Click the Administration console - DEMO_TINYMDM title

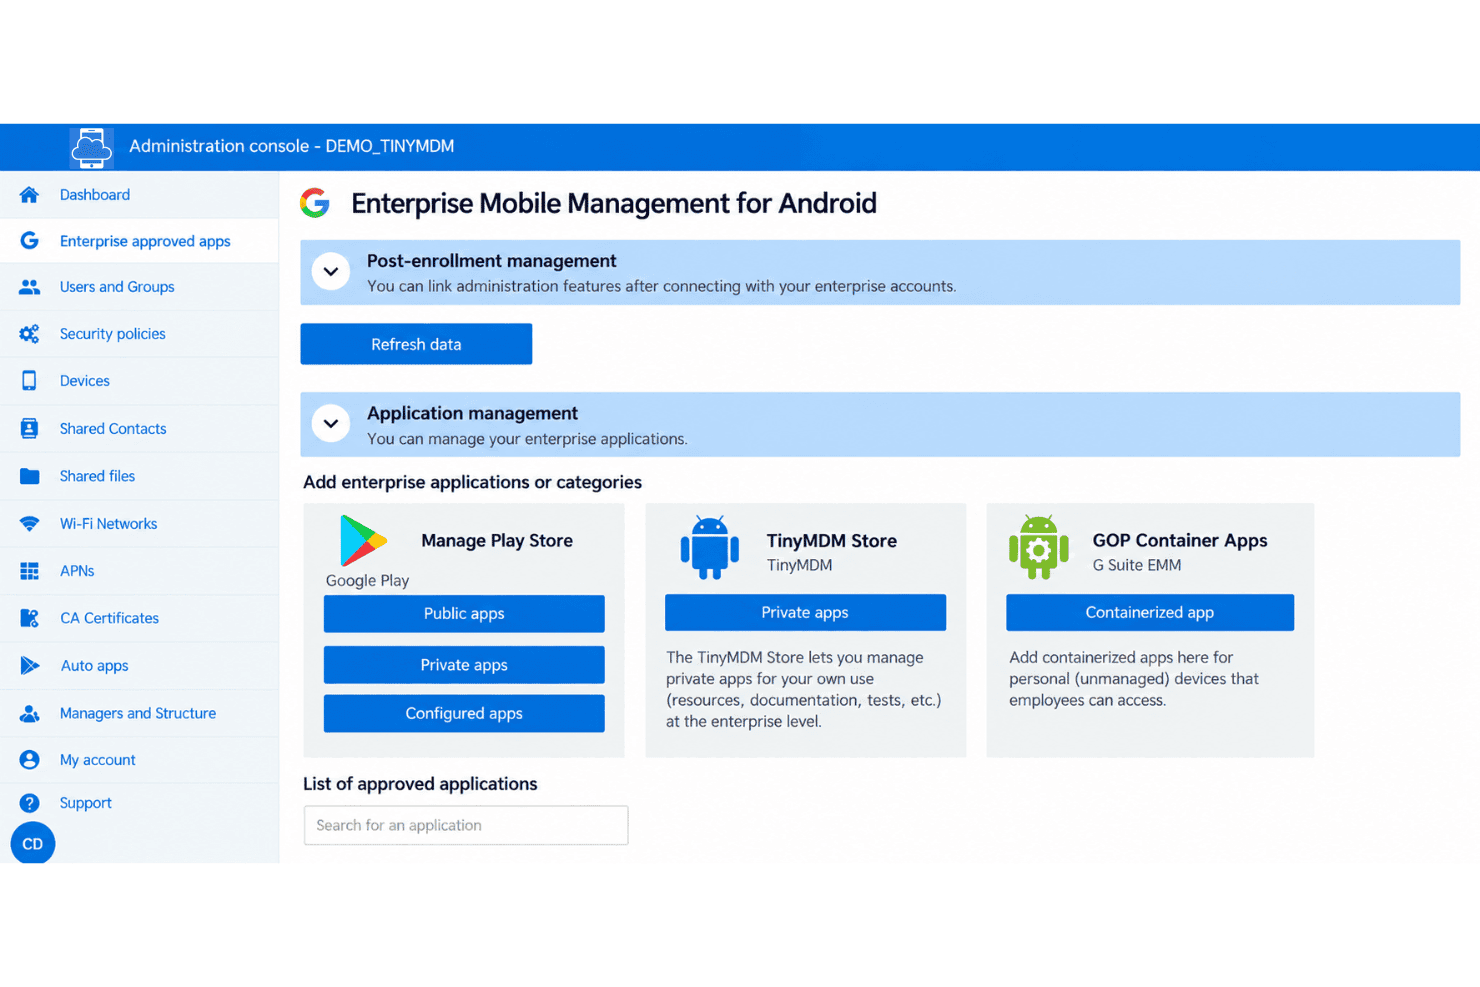[292, 146]
